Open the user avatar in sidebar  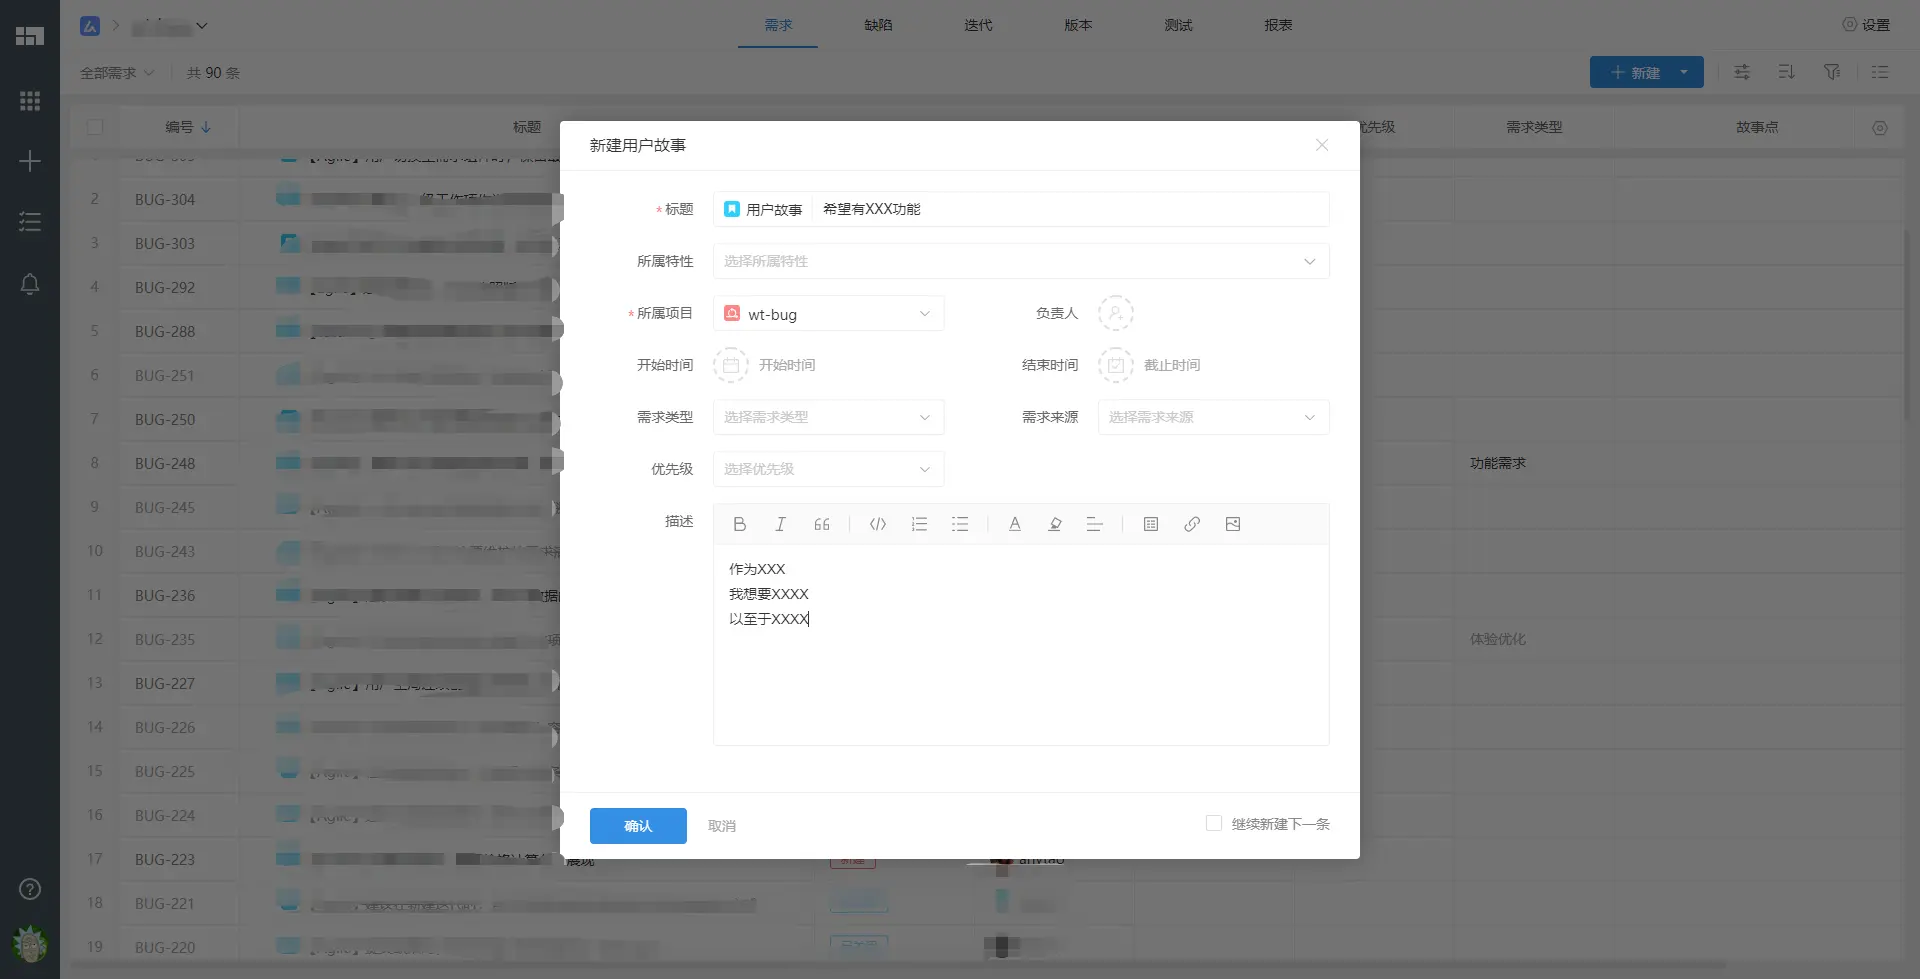click(x=30, y=944)
